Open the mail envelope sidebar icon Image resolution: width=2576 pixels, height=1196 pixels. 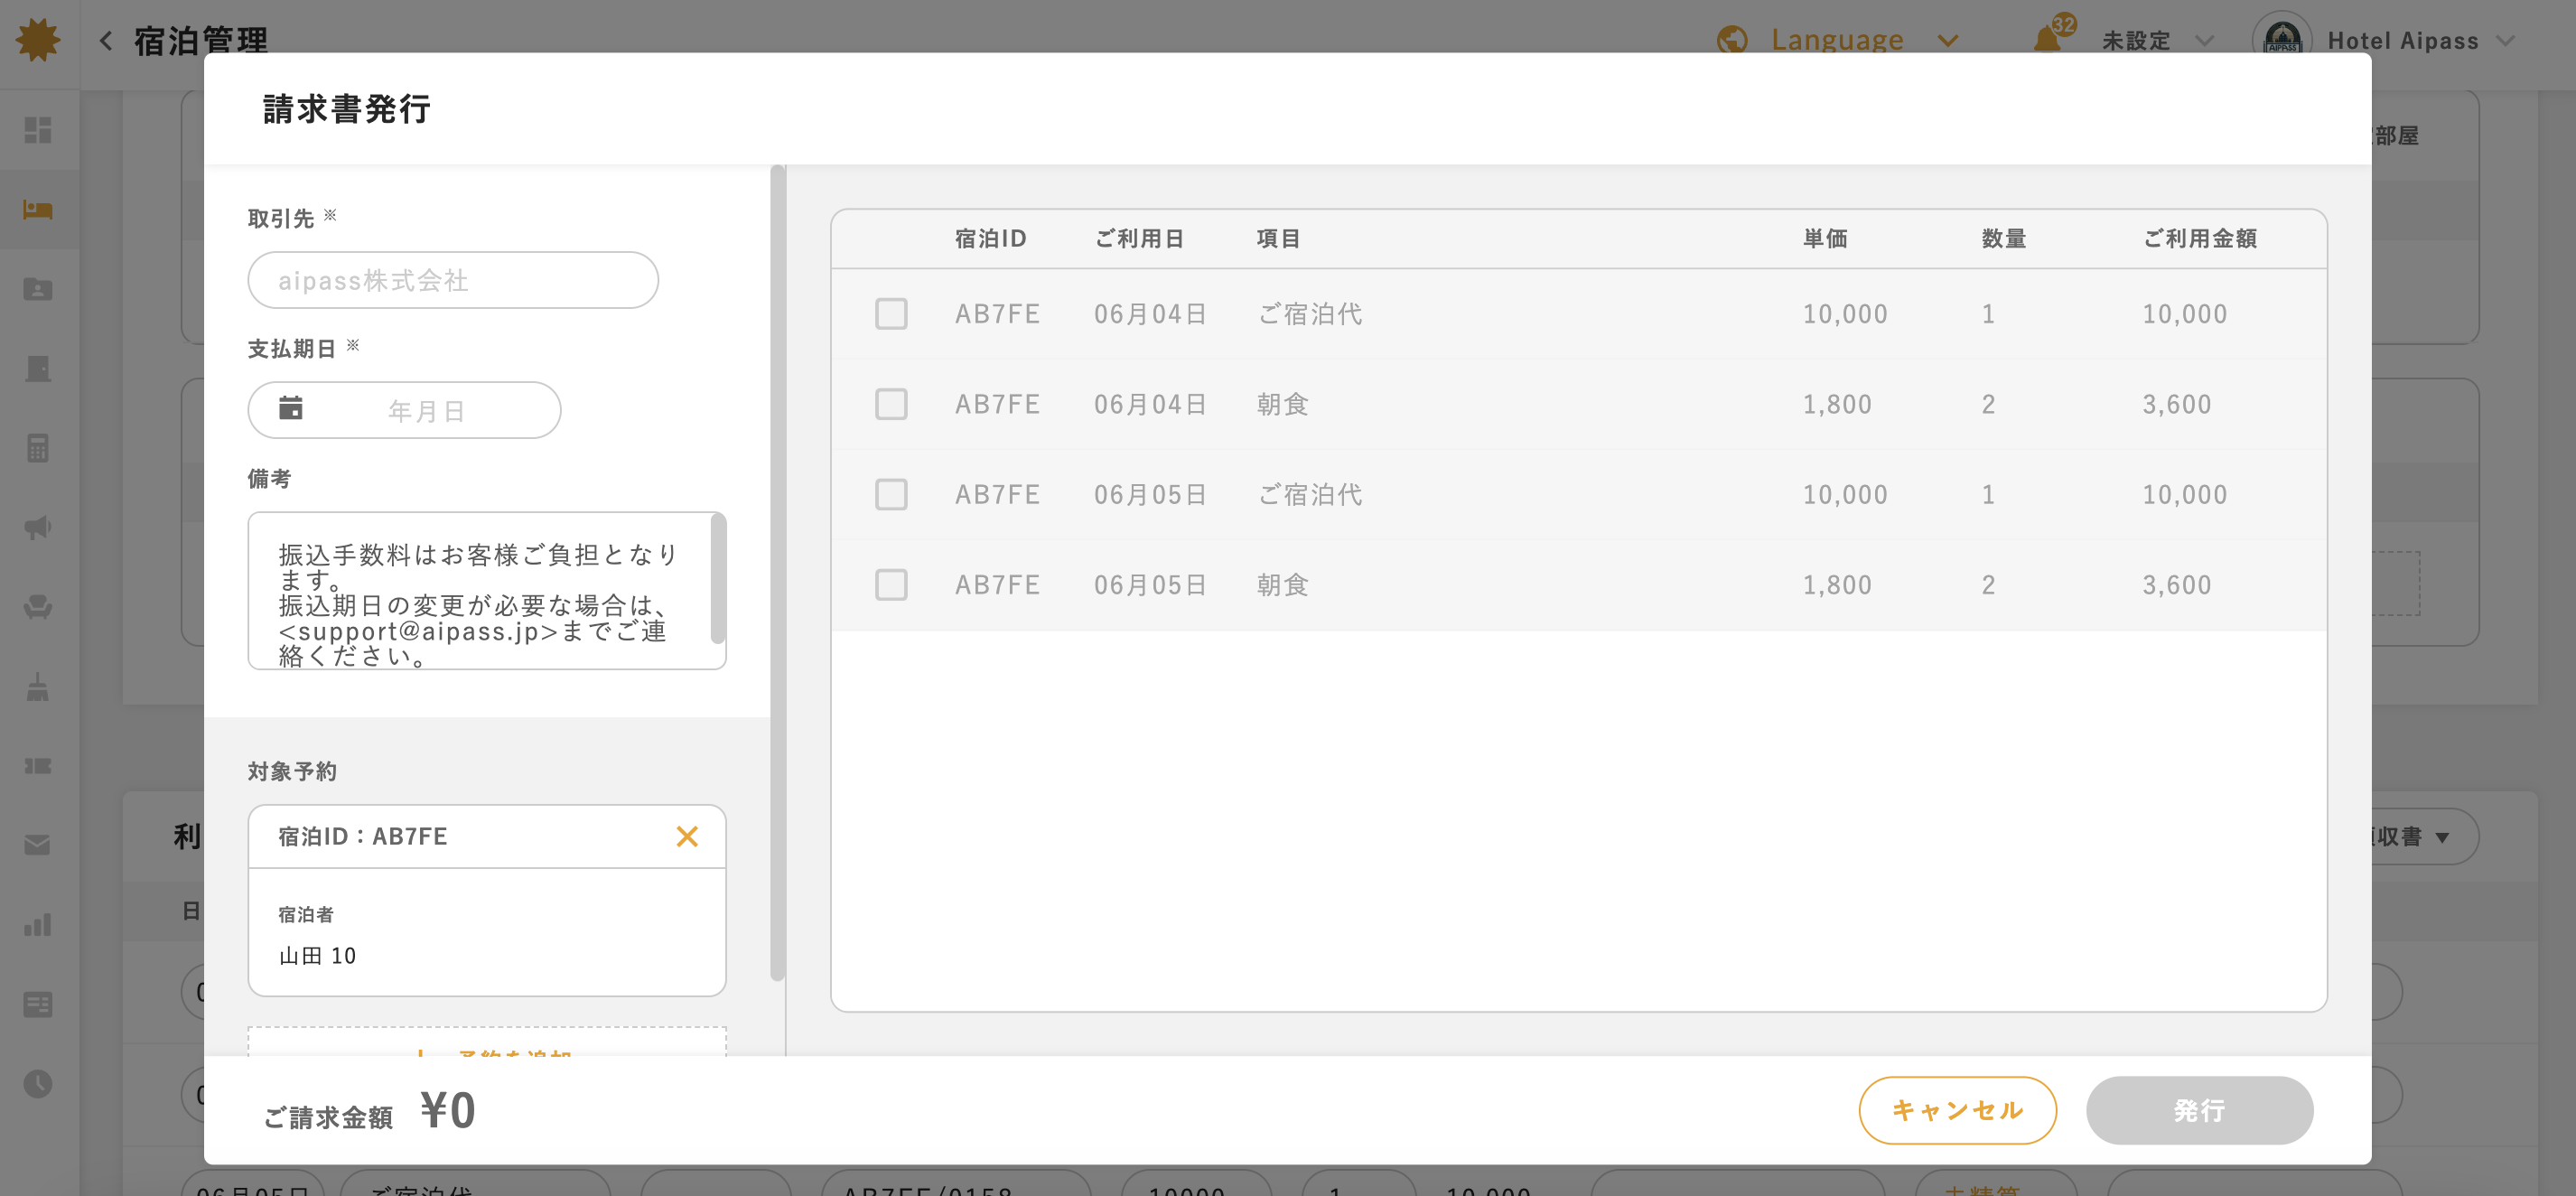(x=38, y=846)
